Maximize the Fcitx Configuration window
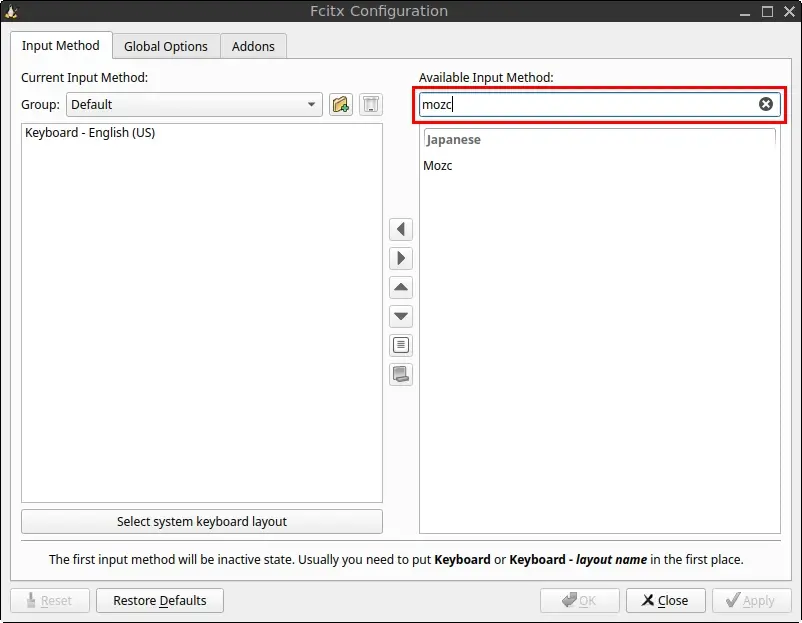Screen dimensions: 802x623 [767, 11]
